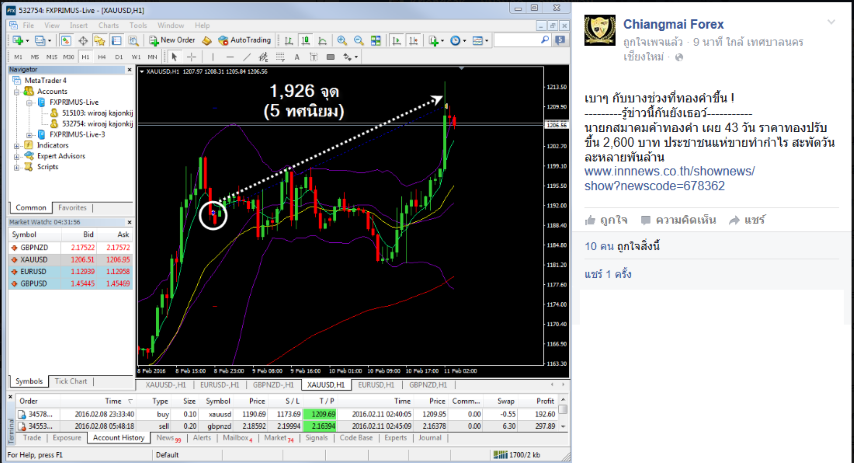Viewport: 854px width, 463px height.
Task: Select the equidistant channel tool
Action: [x=263, y=57]
